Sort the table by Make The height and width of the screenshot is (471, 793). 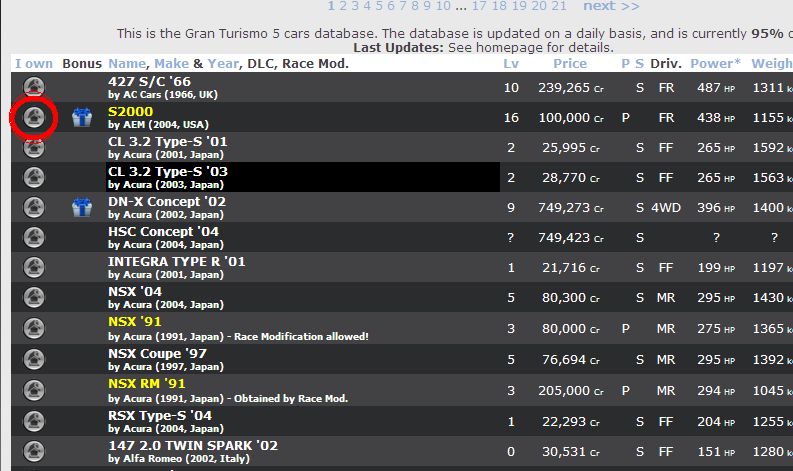pyautogui.click(x=171, y=64)
